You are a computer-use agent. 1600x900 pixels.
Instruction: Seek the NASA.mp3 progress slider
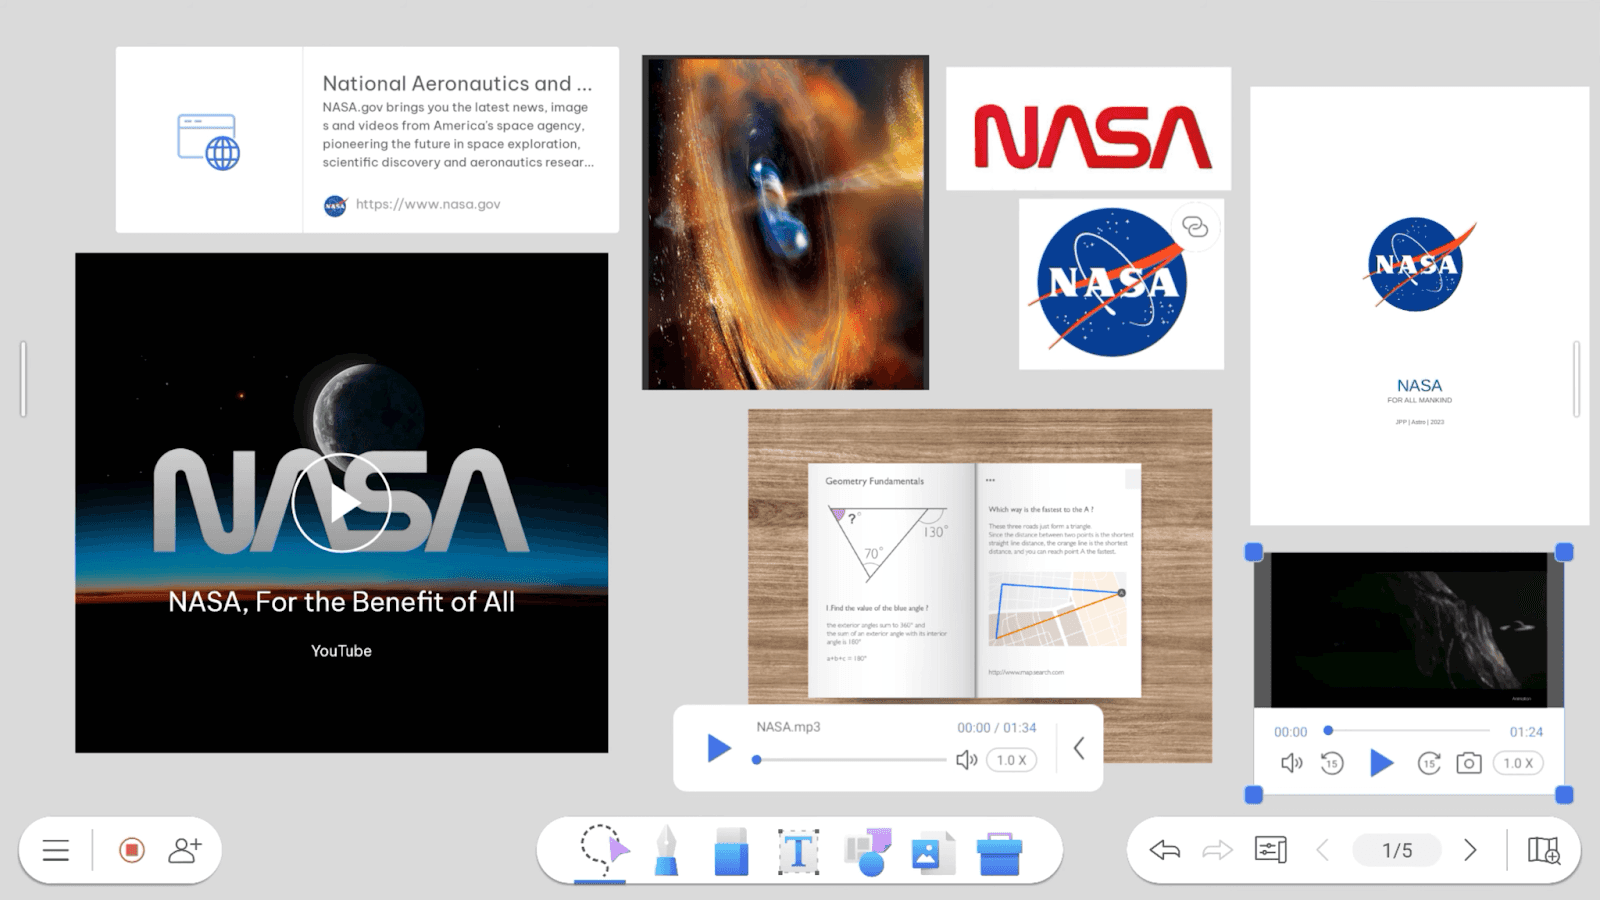[x=849, y=760]
